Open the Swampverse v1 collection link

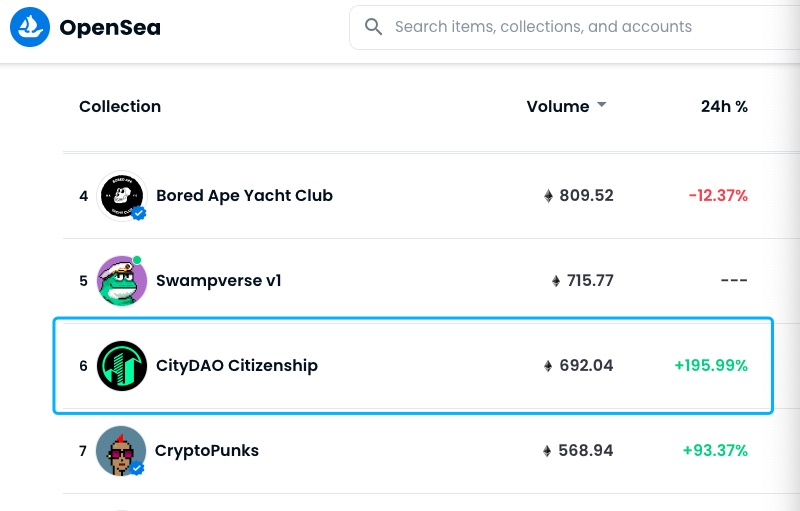pos(219,281)
